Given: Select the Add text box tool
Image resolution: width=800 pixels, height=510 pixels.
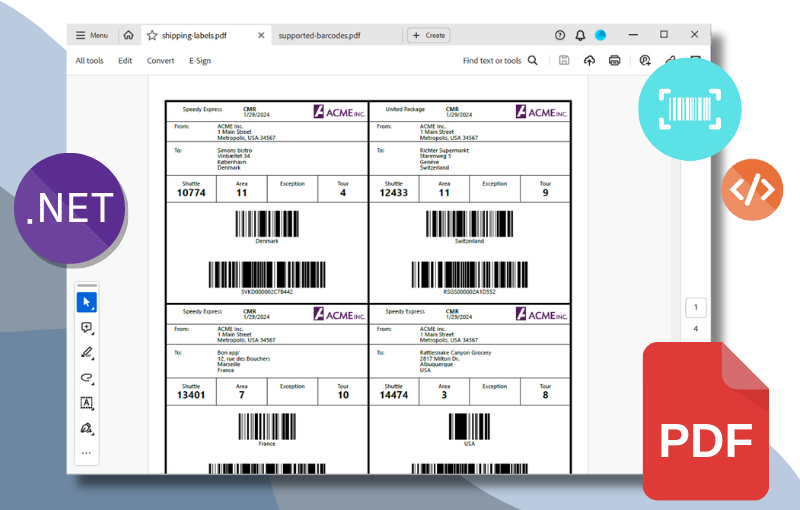Looking at the screenshot, I should click(x=87, y=402).
